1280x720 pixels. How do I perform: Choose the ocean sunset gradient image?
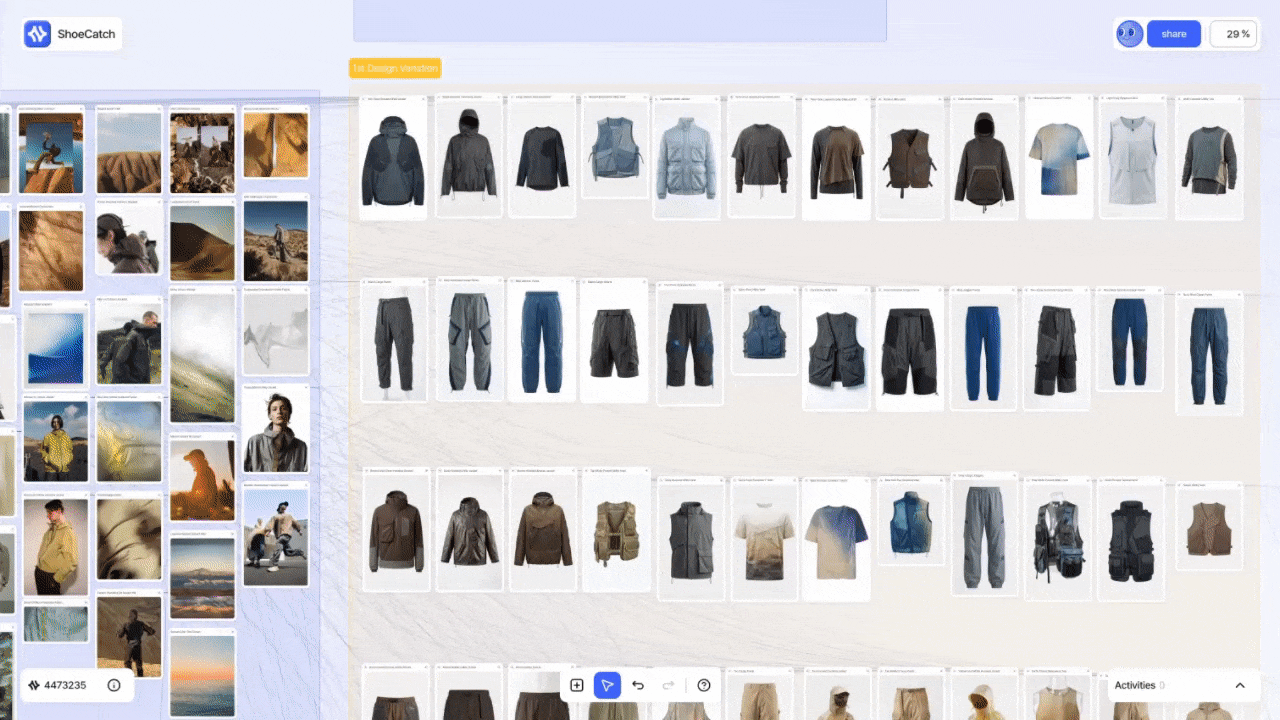tap(202, 673)
